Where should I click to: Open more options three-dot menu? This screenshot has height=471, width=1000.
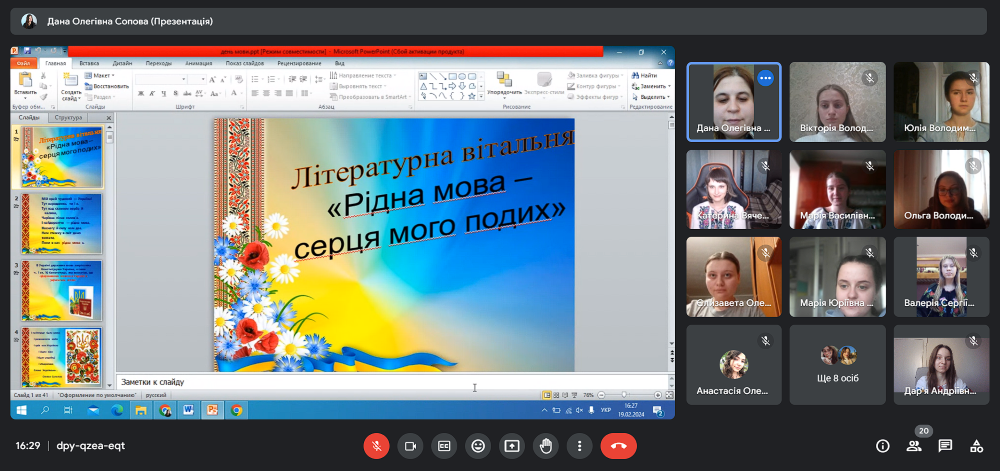(x=580, y=446)
